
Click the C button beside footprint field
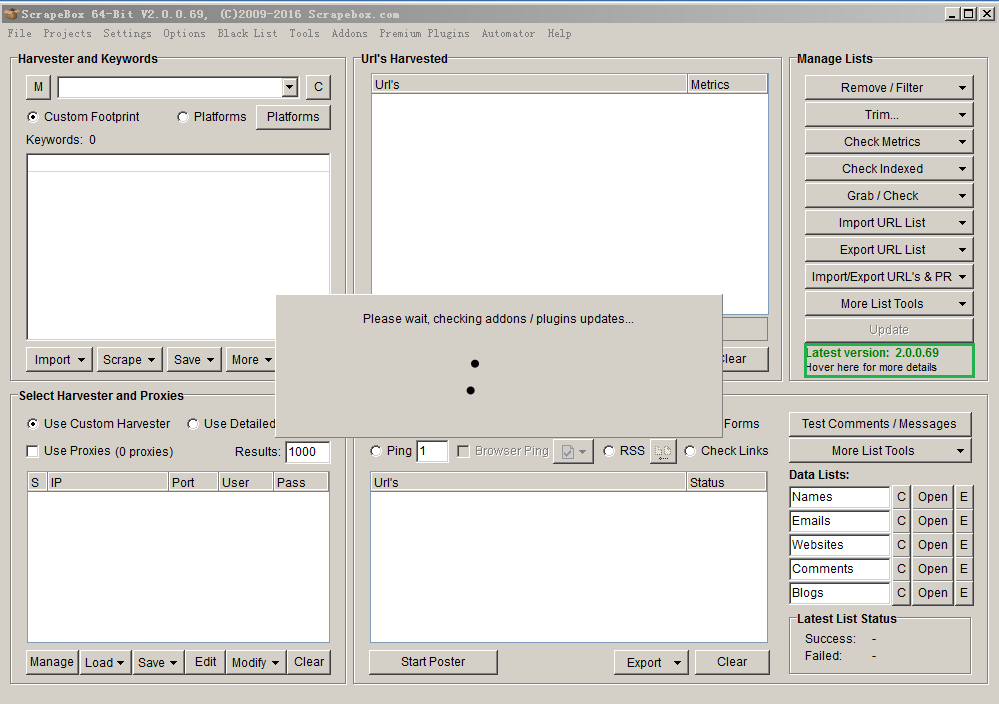319,87
